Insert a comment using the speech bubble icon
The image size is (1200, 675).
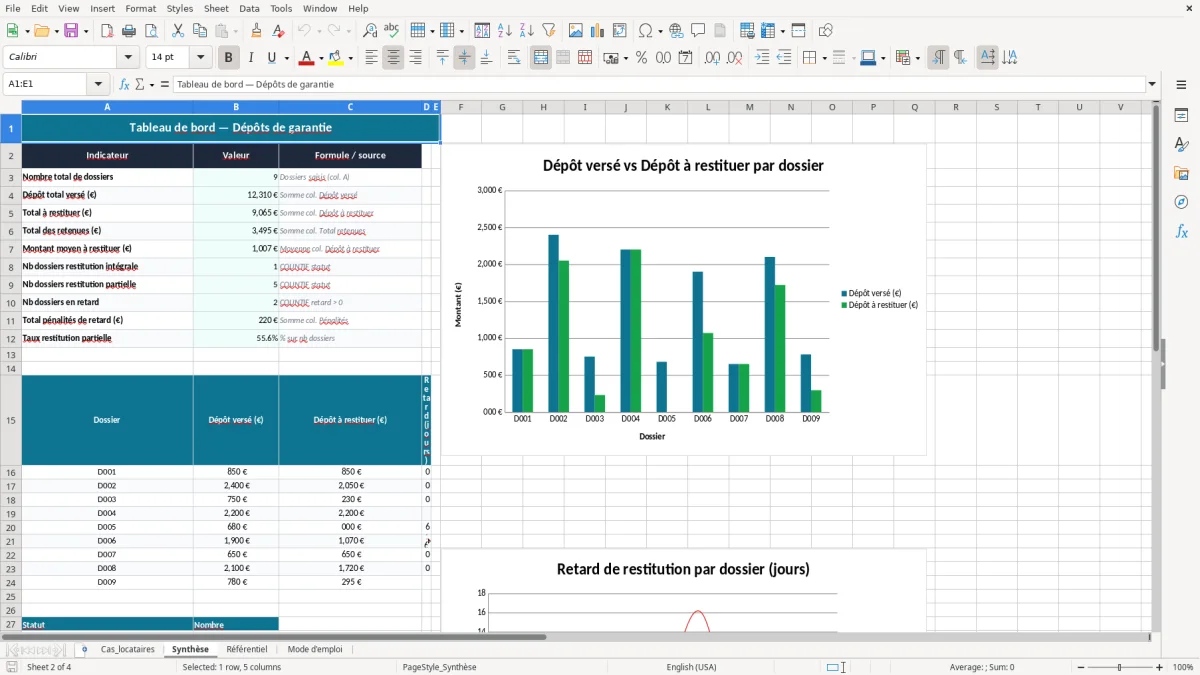[x=698, y=31]
